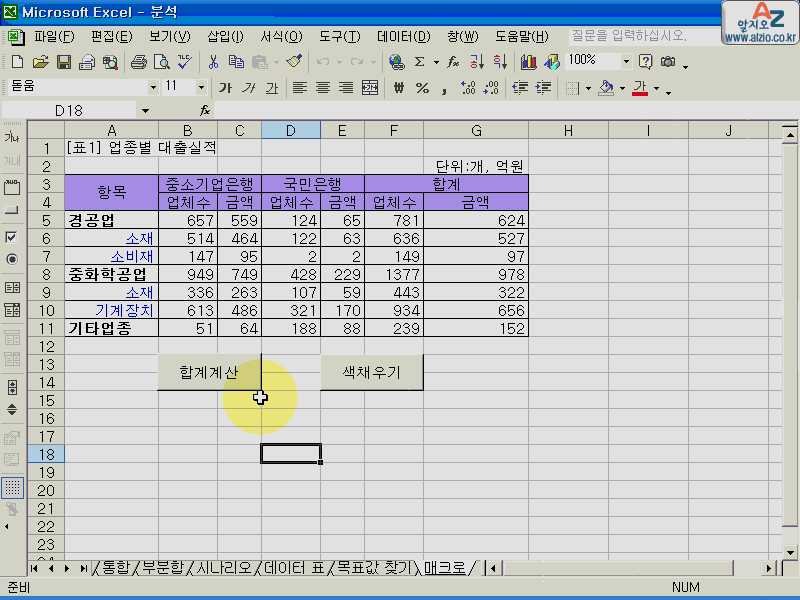Increase indent of cell

(543, 88)
